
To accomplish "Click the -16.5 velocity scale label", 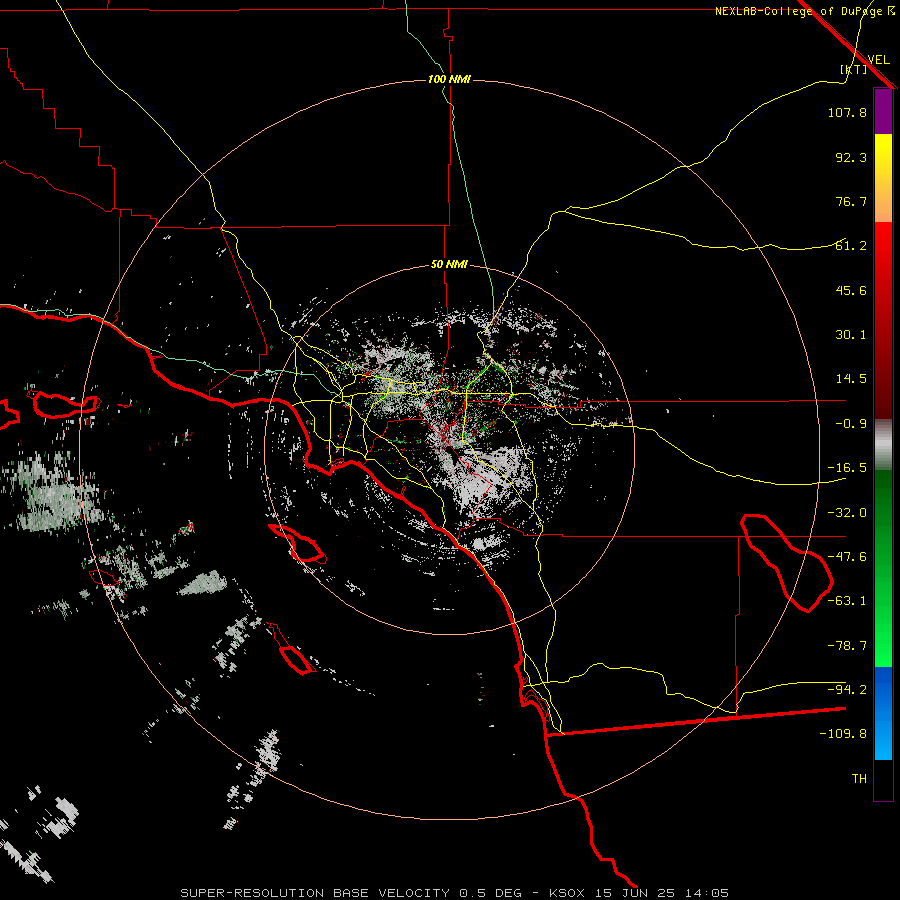I will 847,468.
